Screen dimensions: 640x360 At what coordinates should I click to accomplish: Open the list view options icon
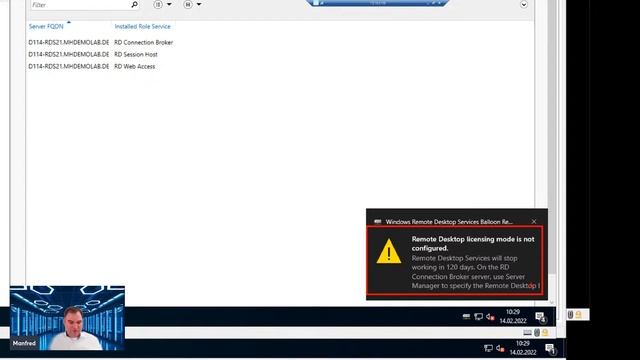158,4
